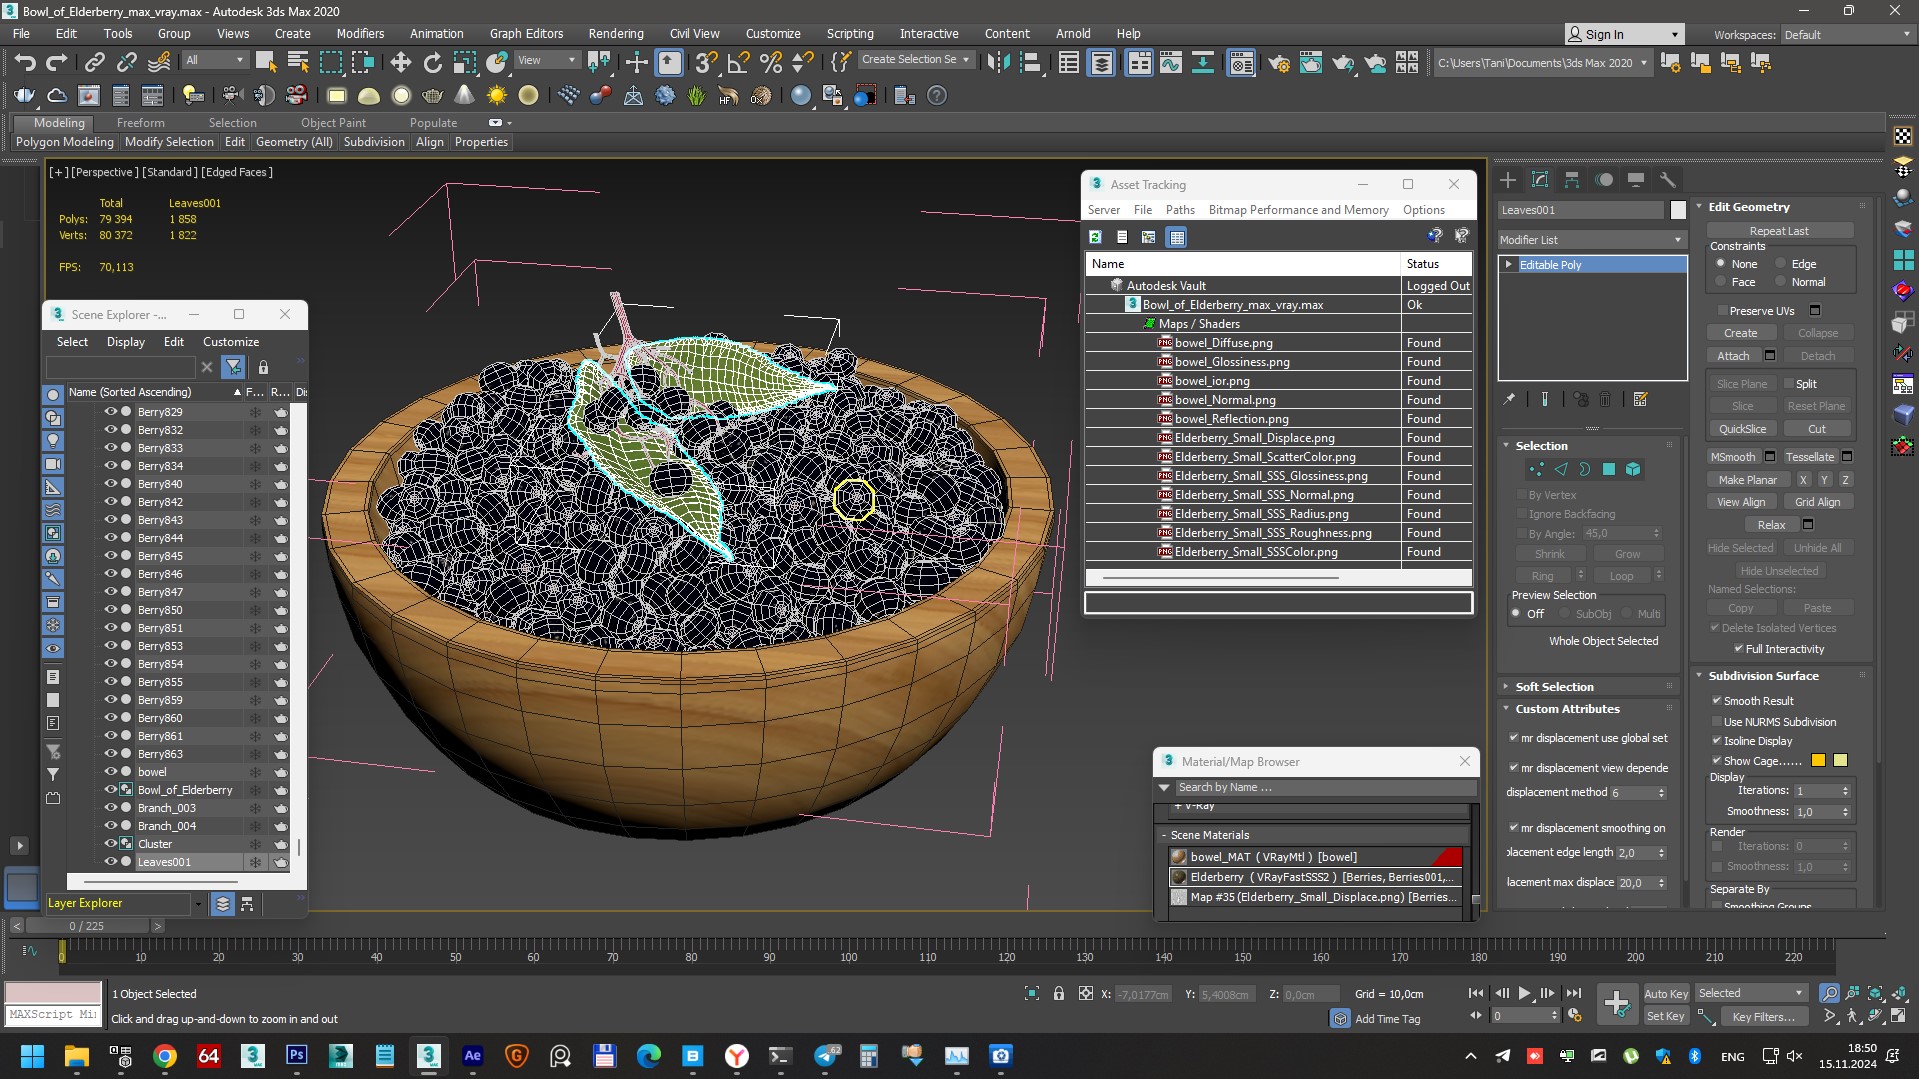Open the Rendering menu
Screen dimensions: 1919x1079
pos(616,33)
